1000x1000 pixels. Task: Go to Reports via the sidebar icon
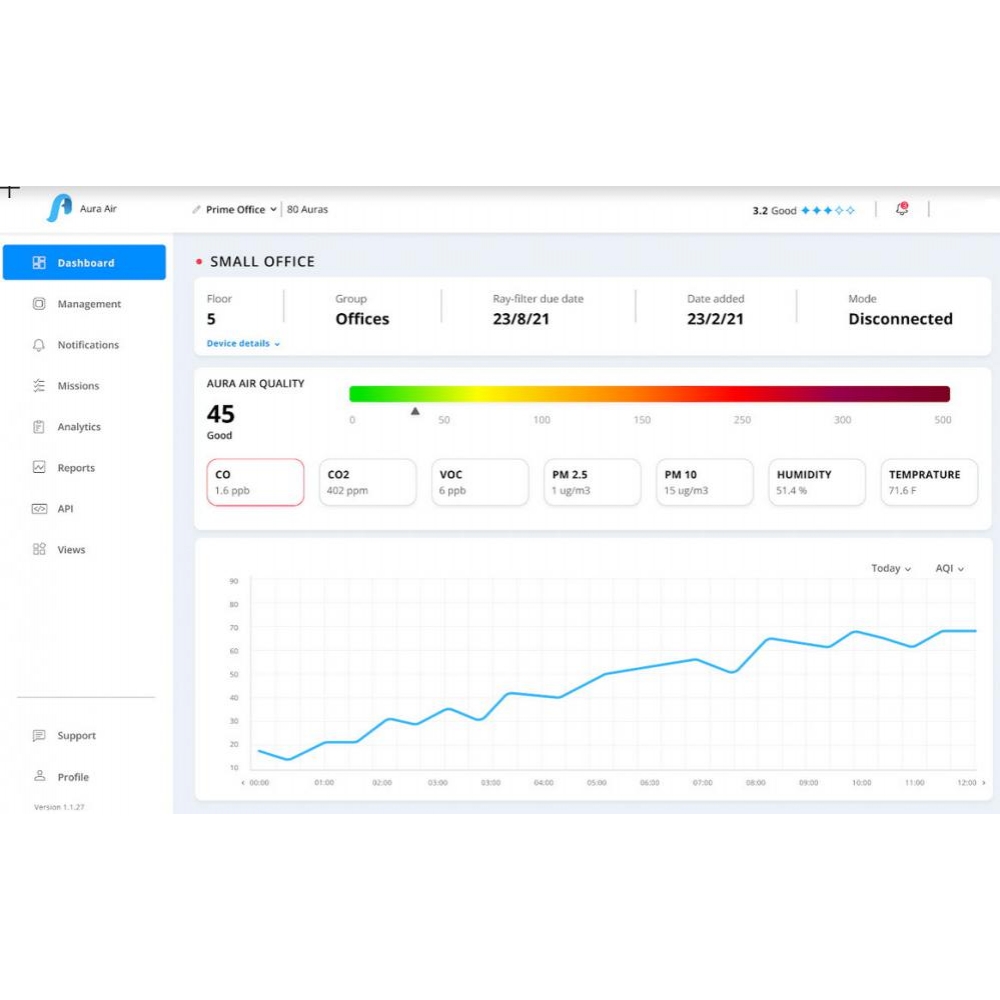[x=37, y=467]
